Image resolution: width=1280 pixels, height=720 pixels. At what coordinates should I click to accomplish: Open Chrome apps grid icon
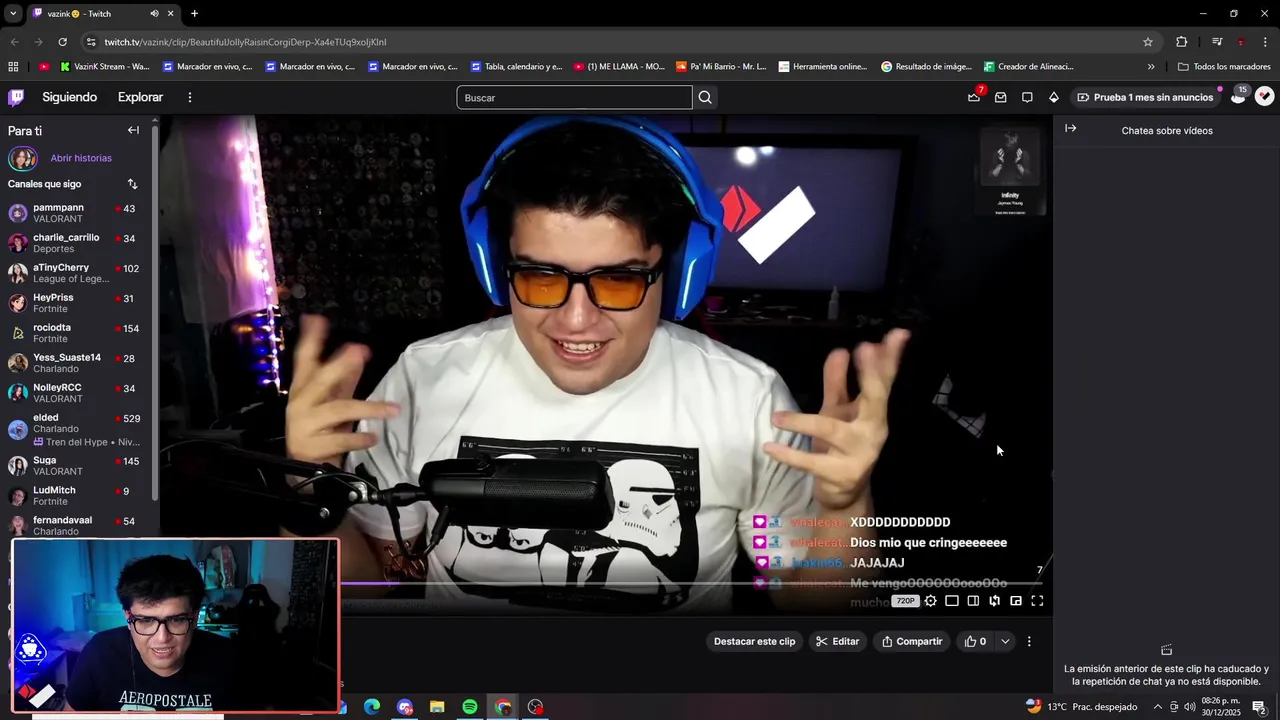coord(13,67)
